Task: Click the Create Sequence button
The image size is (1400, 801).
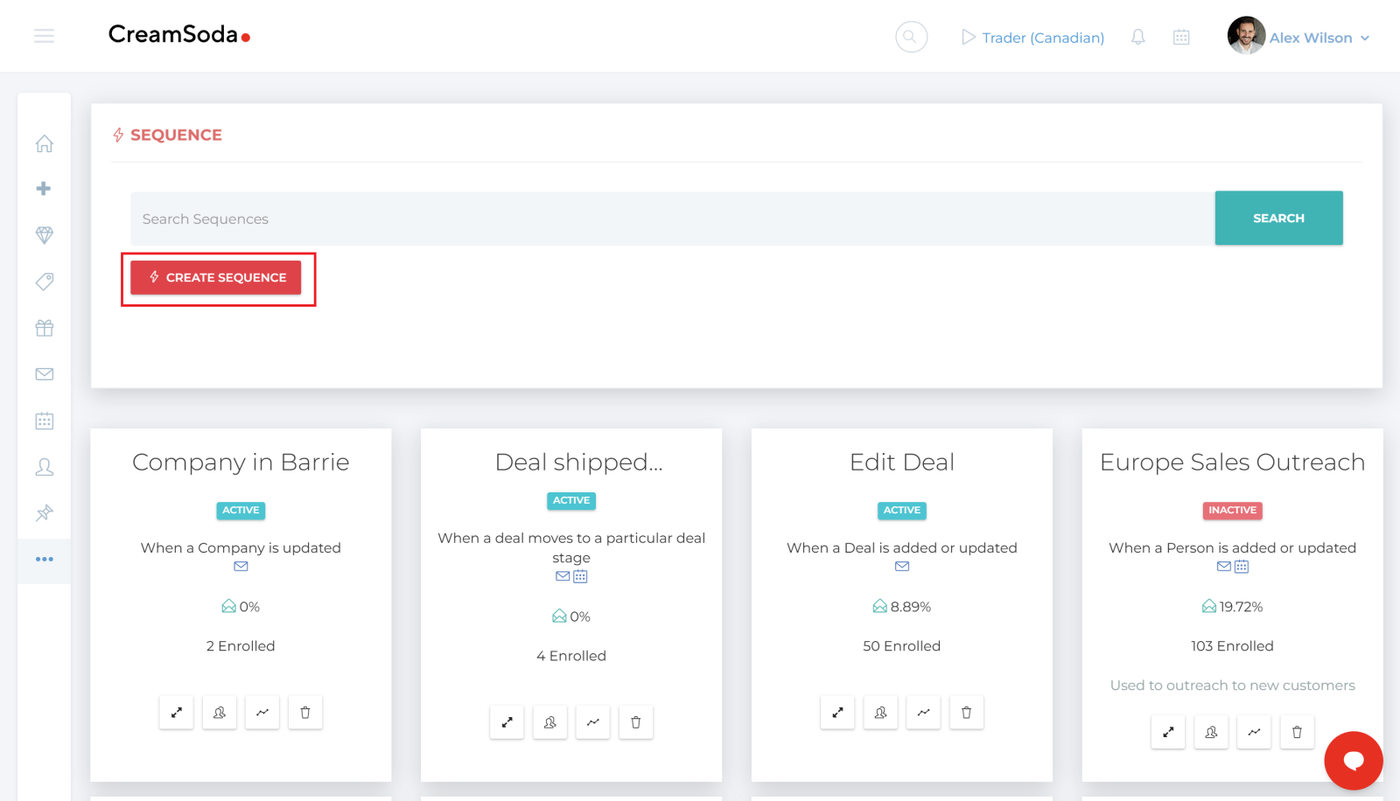Action: (216, 278)
